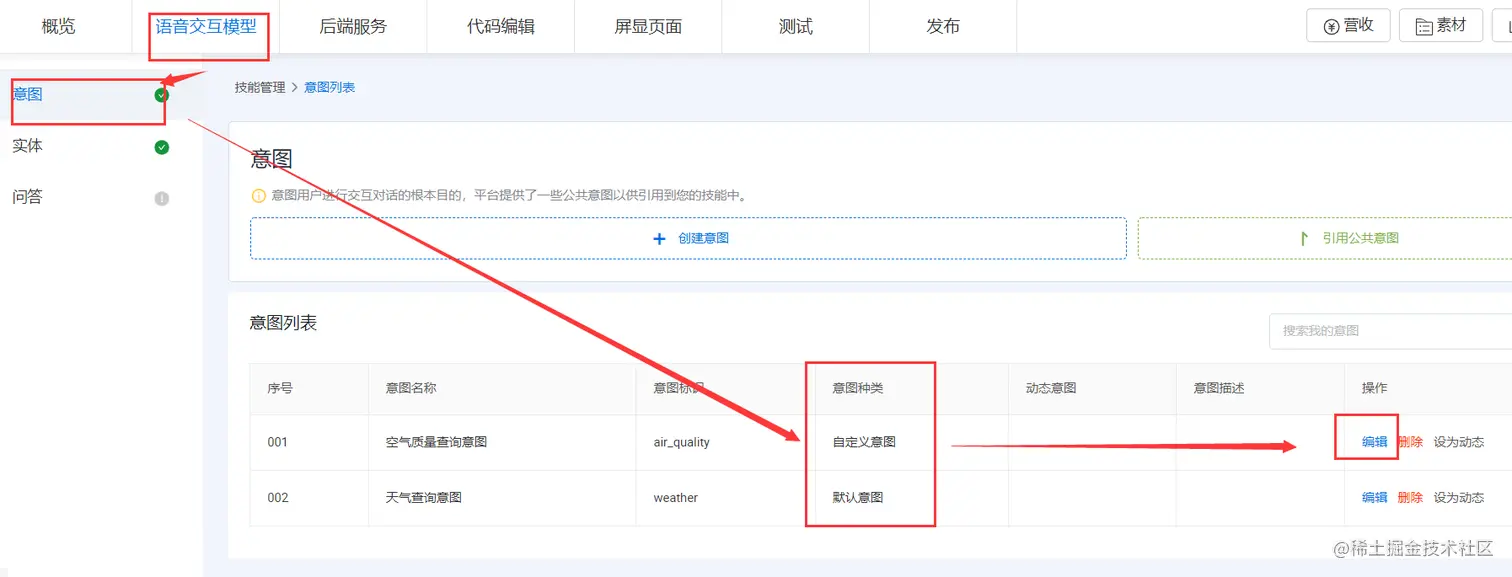Open the 发布 tab
The image size is (1512, 577).
942,26
